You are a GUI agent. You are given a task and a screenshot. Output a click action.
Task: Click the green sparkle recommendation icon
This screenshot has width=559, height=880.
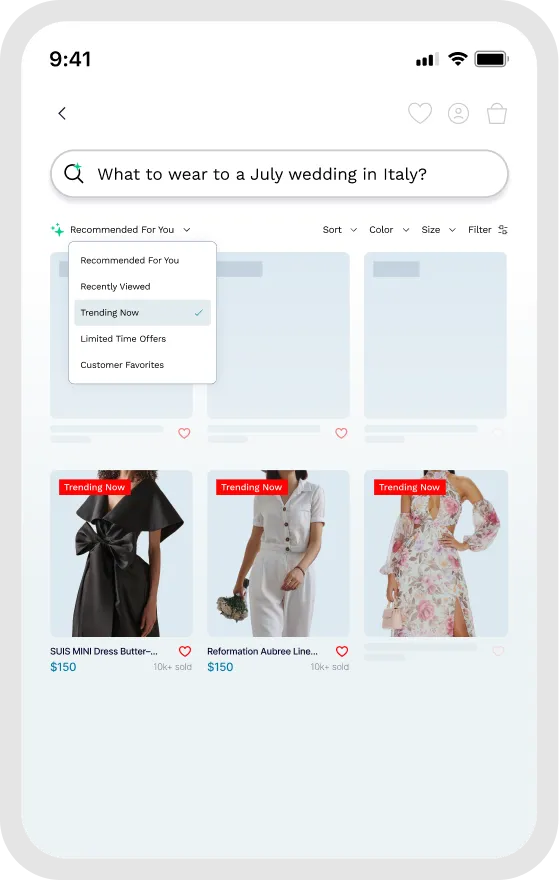pyautogui.click(x=57, y=229)
